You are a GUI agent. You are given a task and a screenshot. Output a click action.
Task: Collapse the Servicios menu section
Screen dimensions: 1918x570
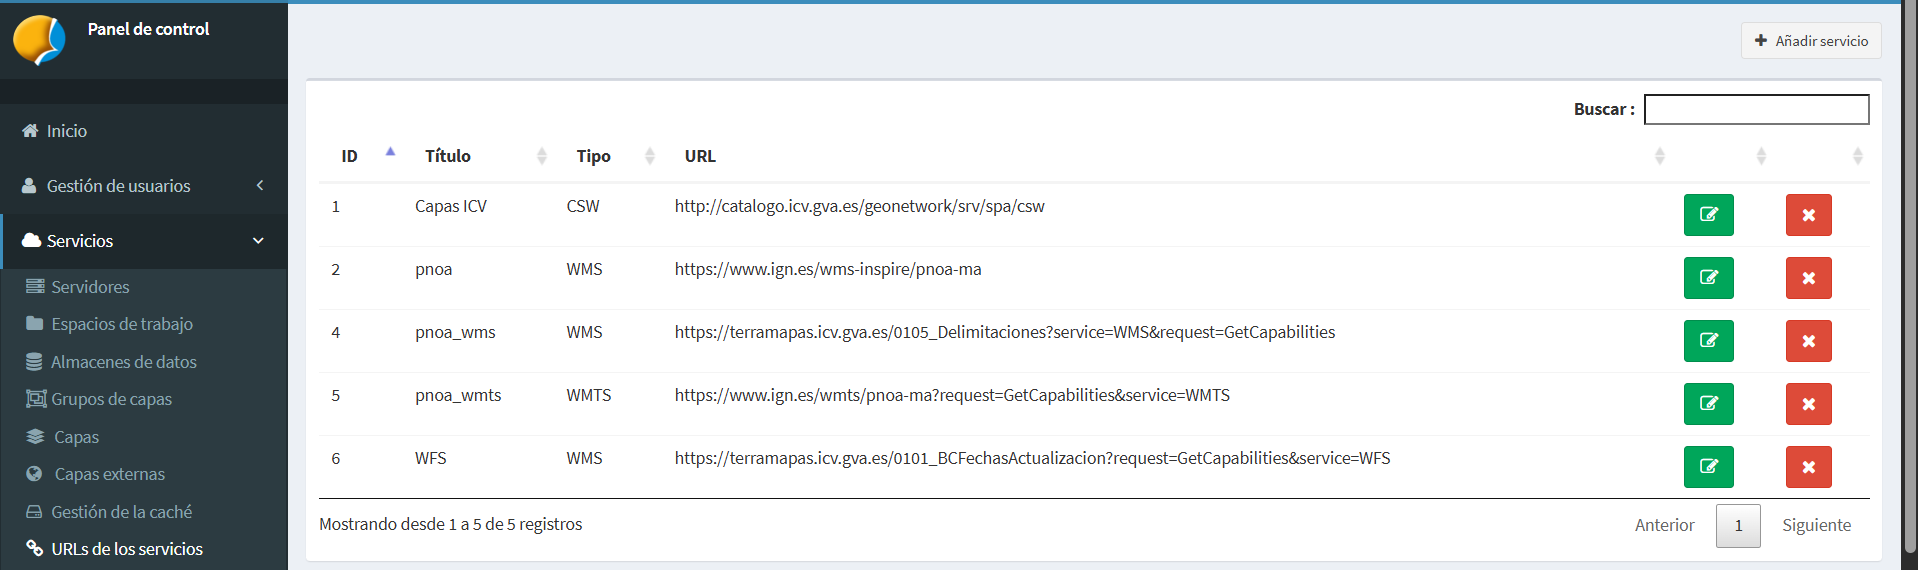(x=144, y=241)
